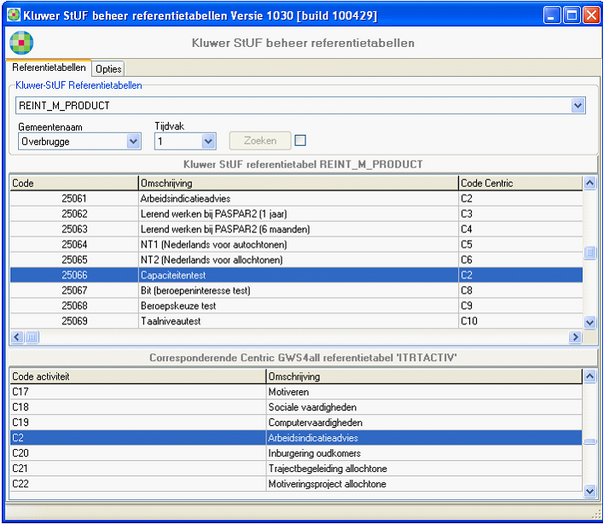
Task: Close the Kluwer StUF window
Action: (591, 15)
